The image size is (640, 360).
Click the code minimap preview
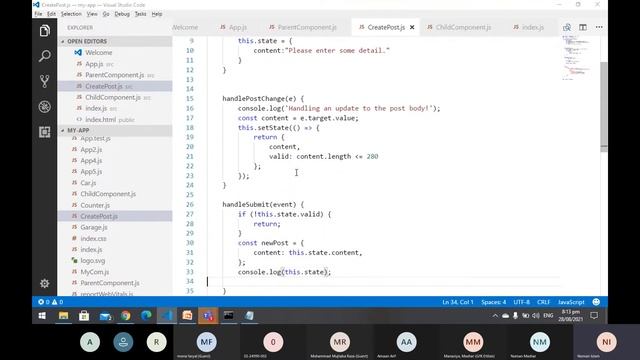point(578,57)
